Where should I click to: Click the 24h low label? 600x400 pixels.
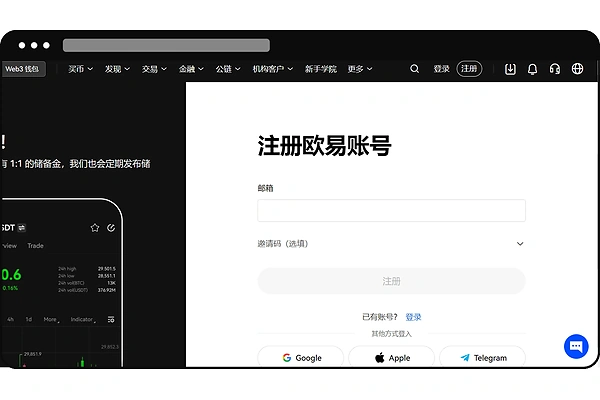click(66, 276)
